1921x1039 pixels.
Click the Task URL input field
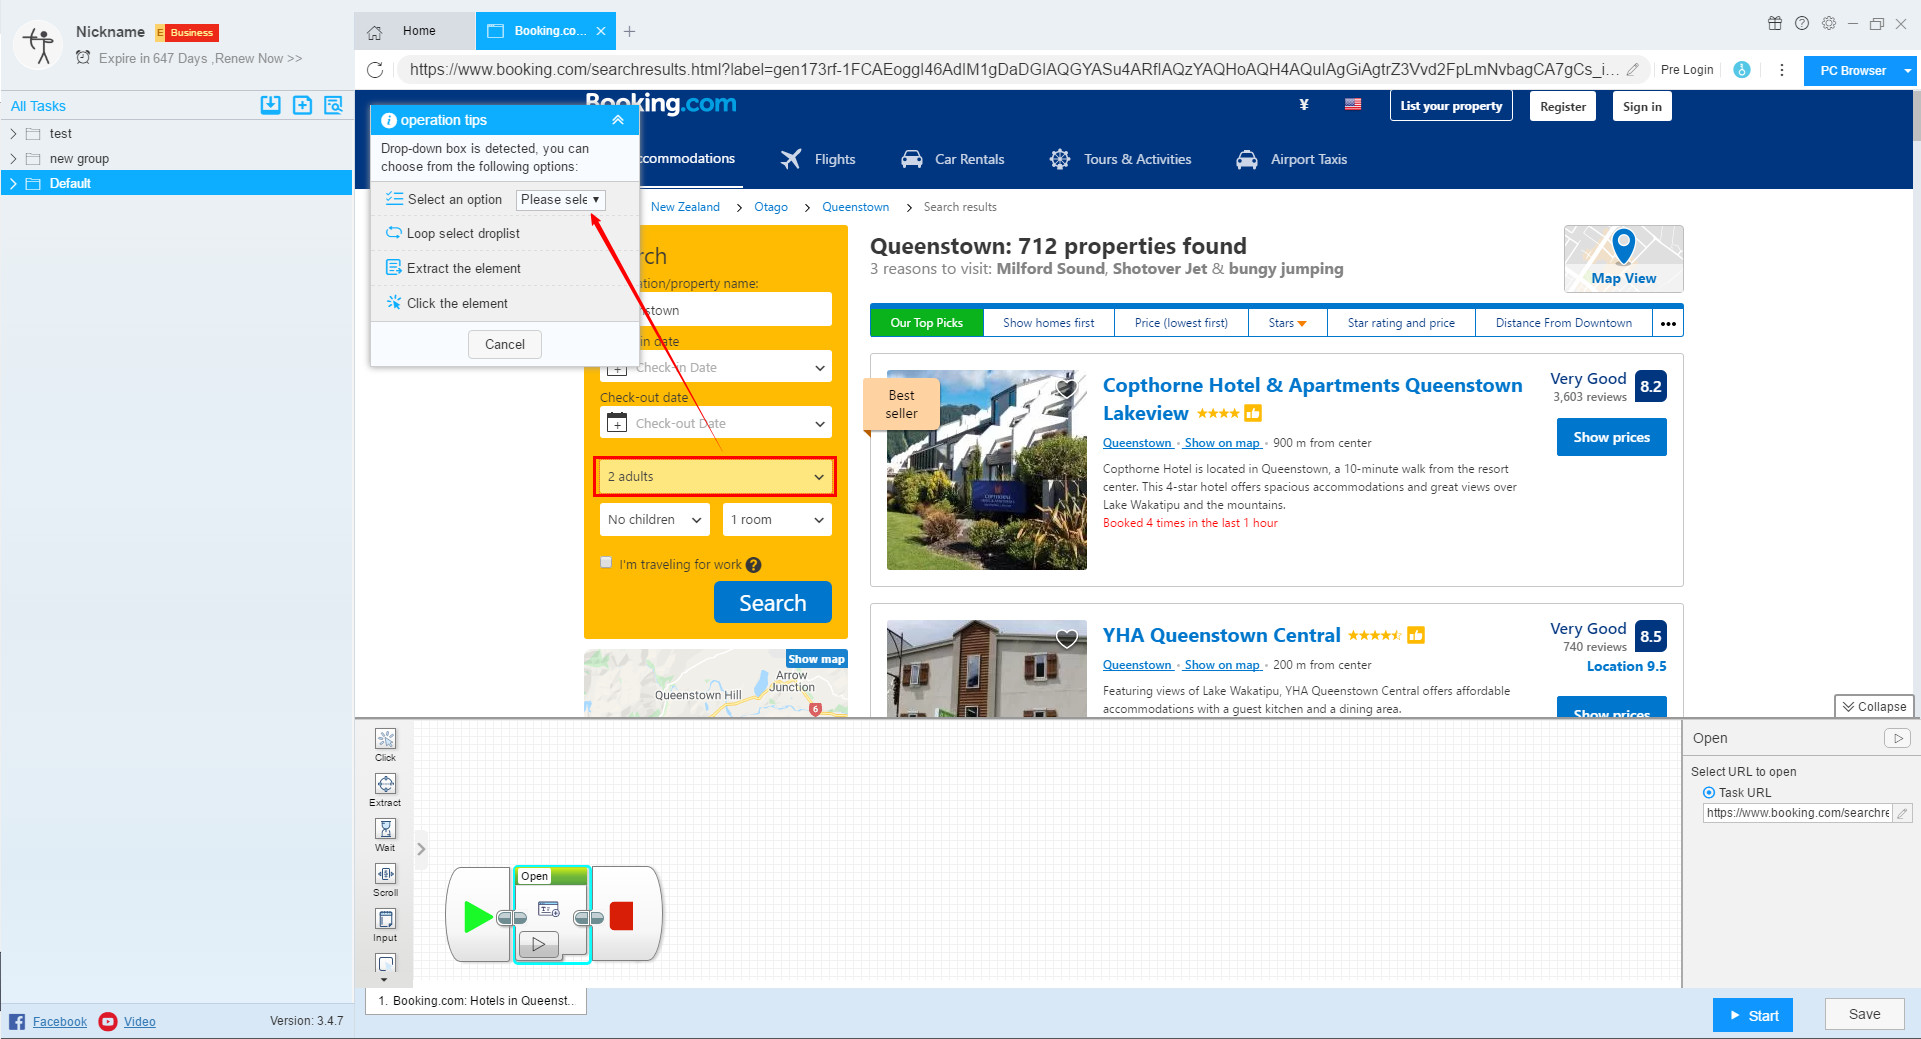pyautogui.click(x=1798, y=813)
